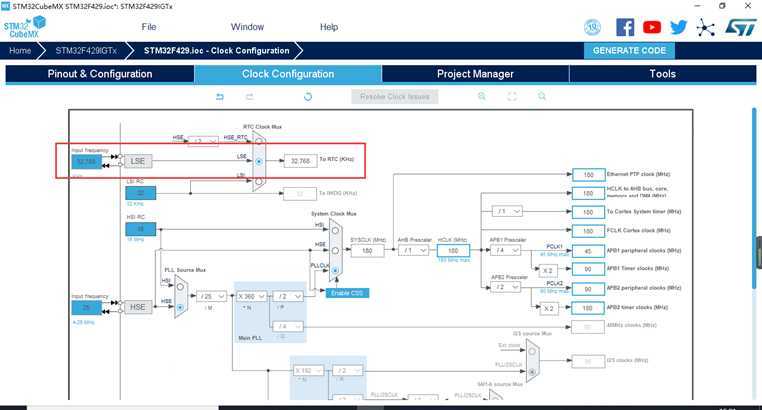Click the SYSCLK (MHz) value box

click(x=367, y=251)
